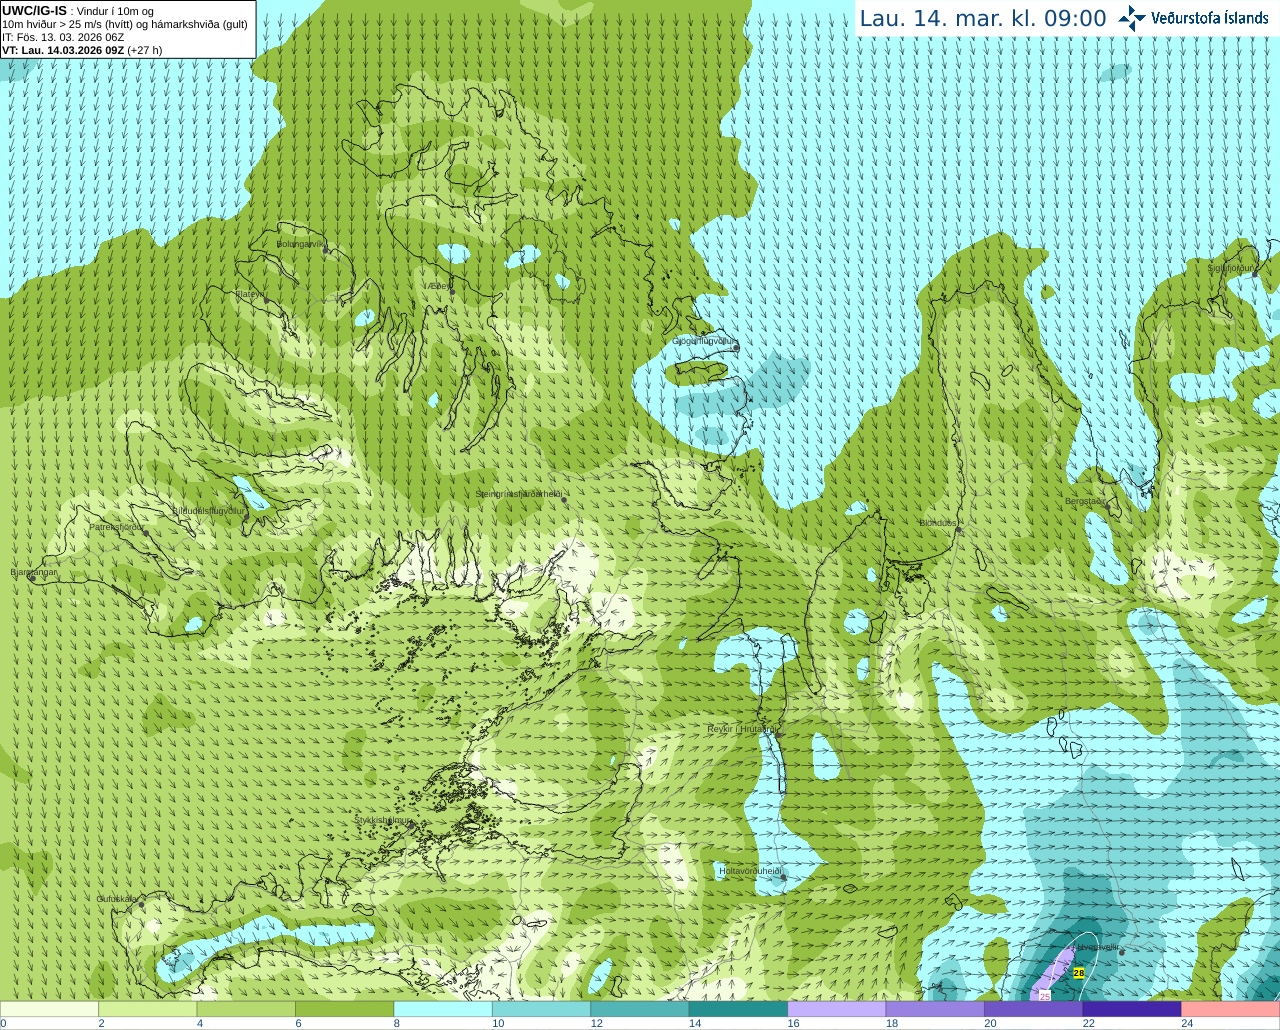This screenshot has width=1280, height=1030.
Task: Click the 18–20 m/s light purple swatch
Action: [x=935, y=1009]
